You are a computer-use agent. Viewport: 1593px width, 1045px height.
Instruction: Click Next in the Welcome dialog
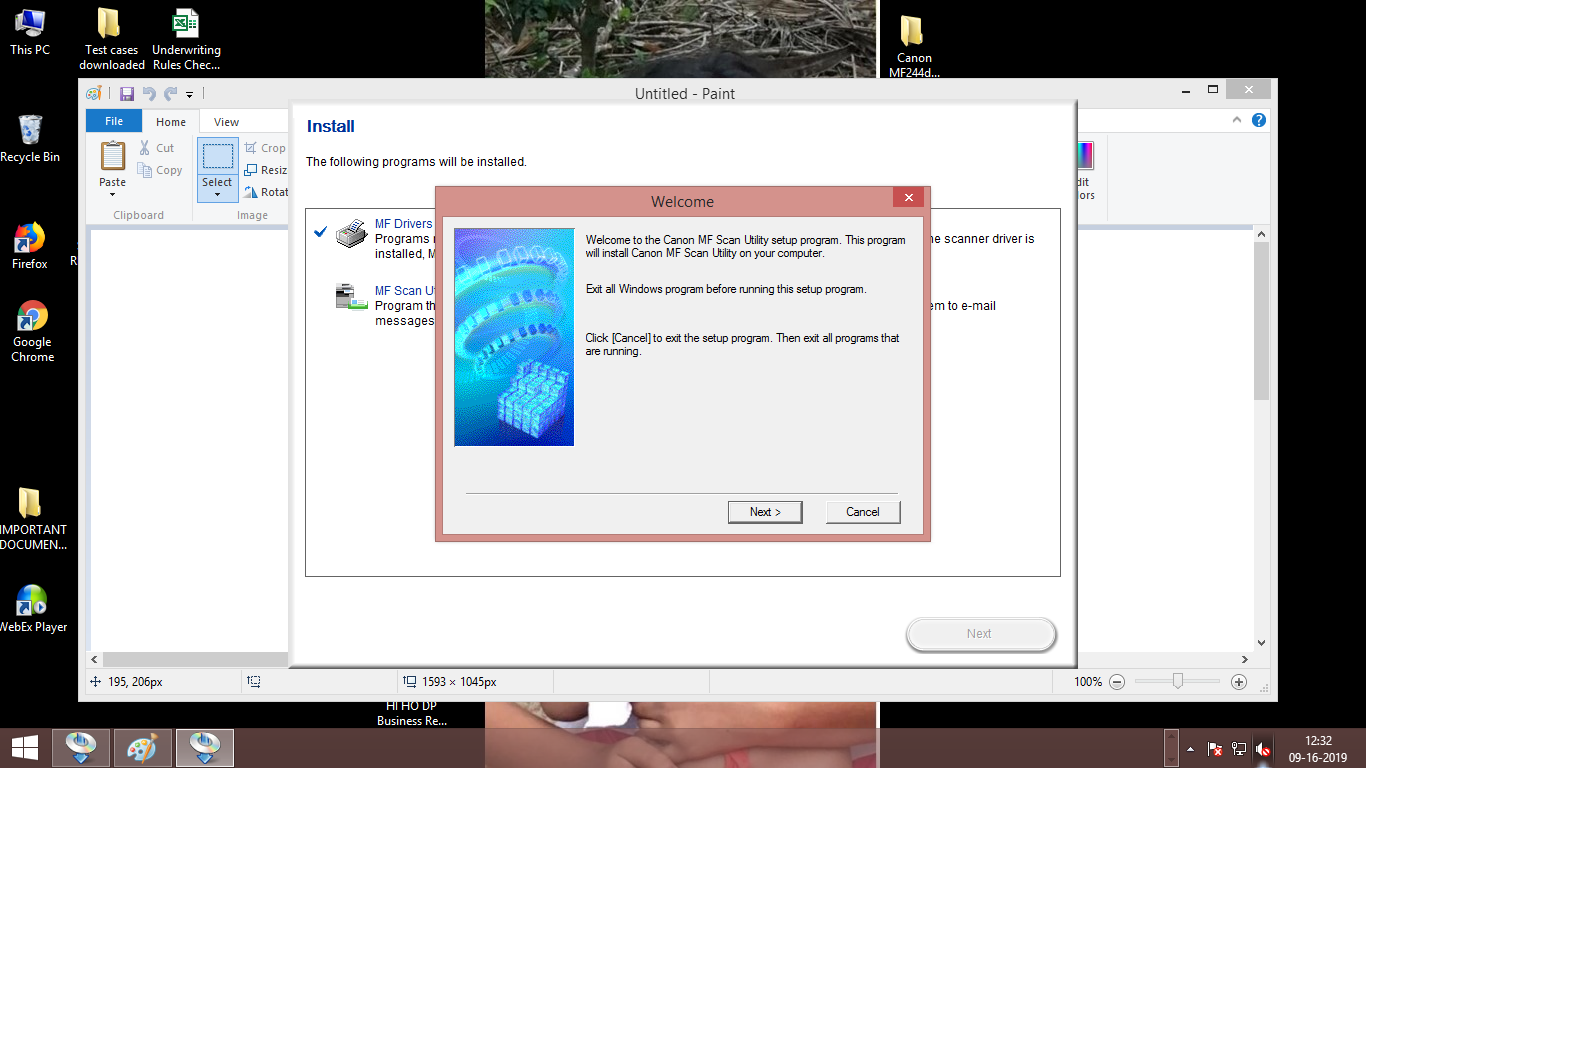coord(765,512)
